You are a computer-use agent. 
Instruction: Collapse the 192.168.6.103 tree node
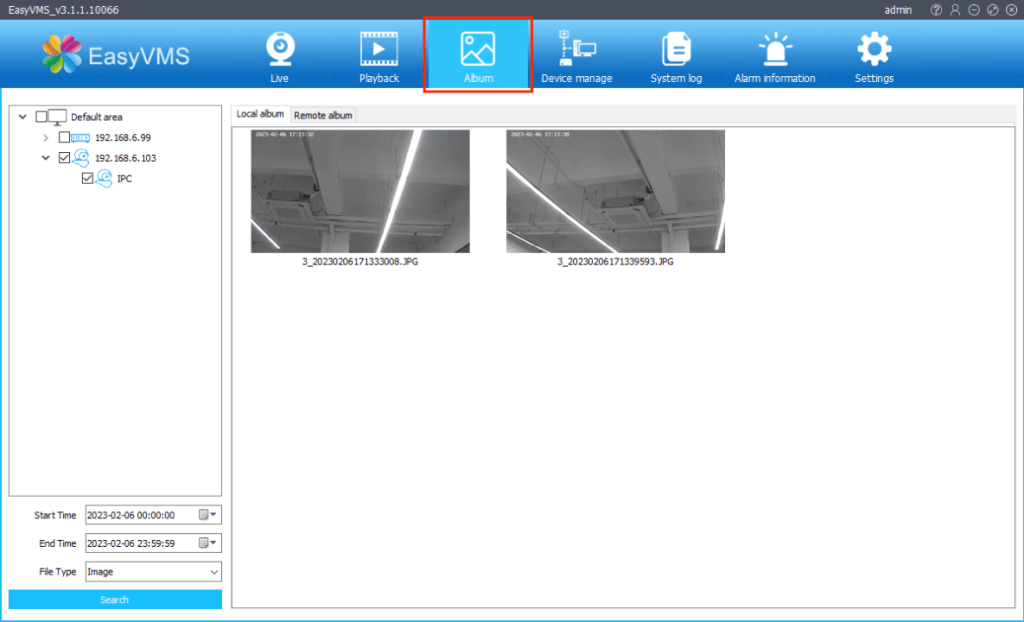click(x=46, y=158)
